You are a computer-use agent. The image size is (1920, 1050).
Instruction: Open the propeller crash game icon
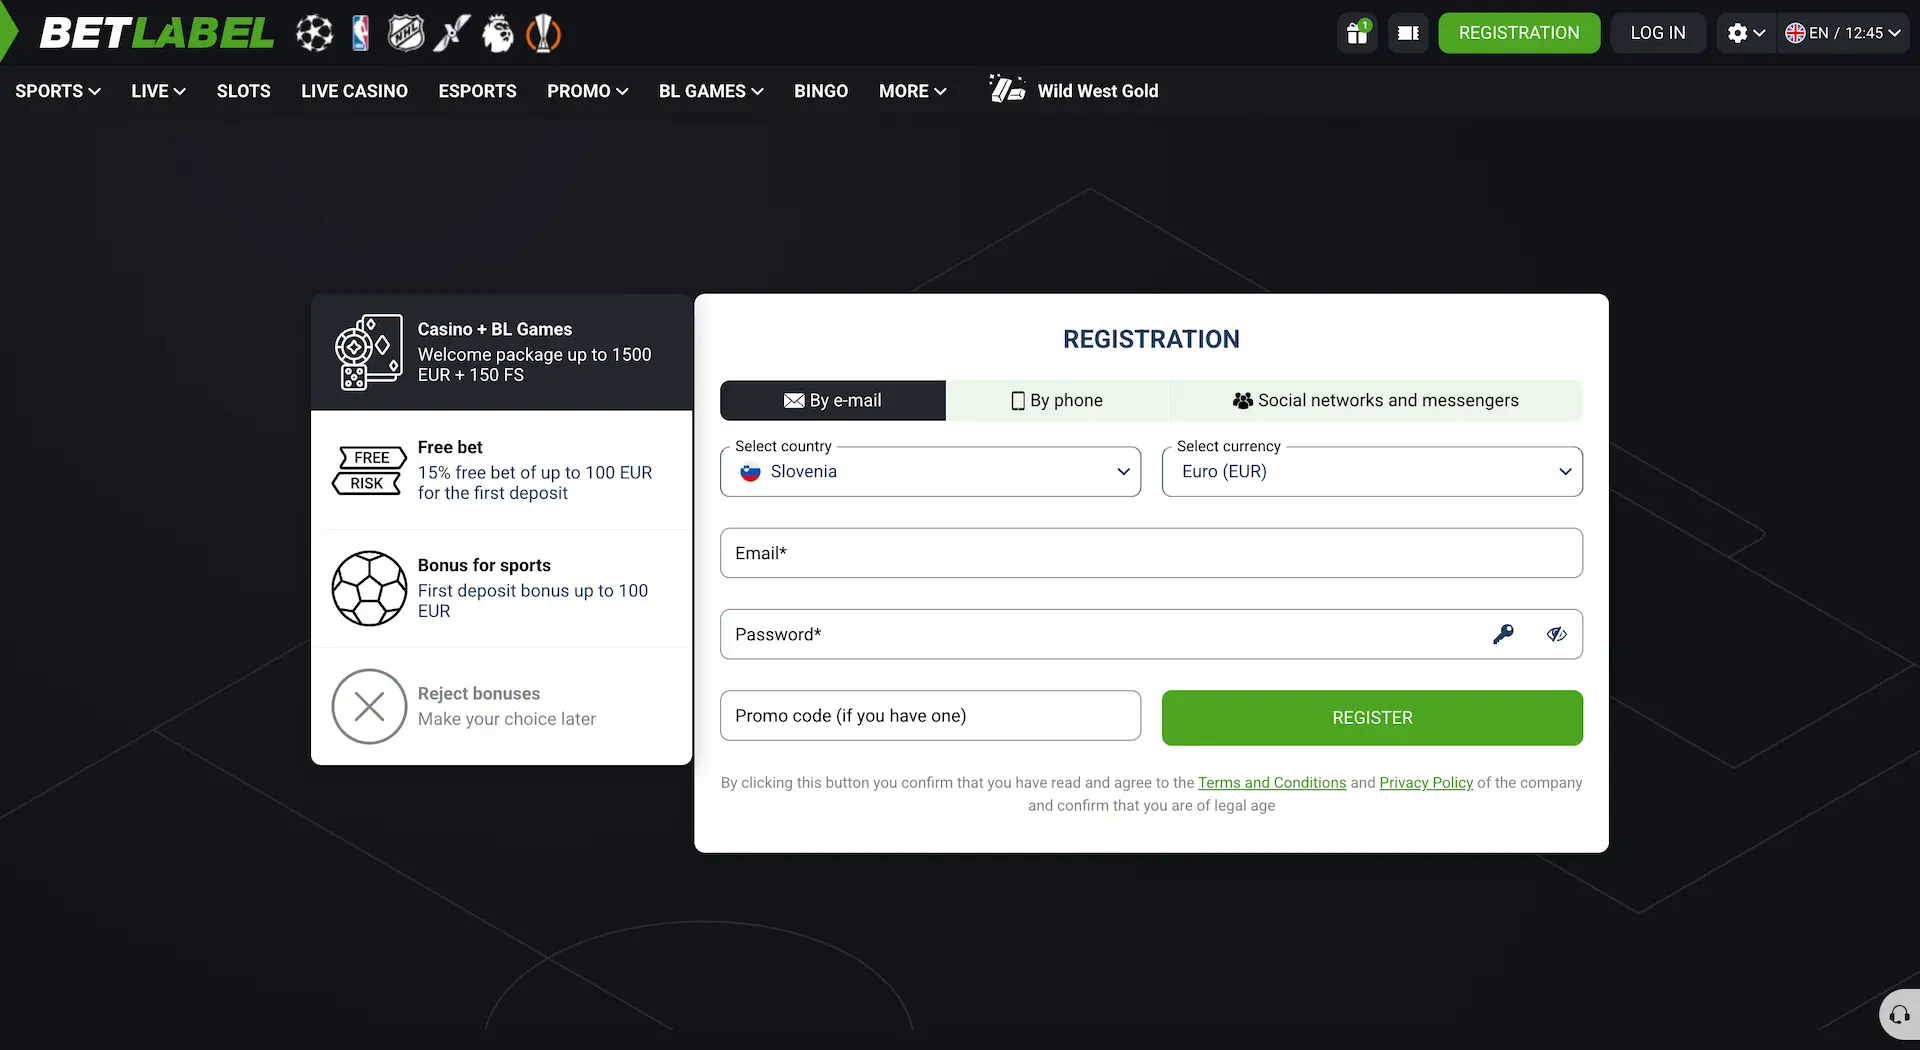pyautogui.click(x=452, y=33)
